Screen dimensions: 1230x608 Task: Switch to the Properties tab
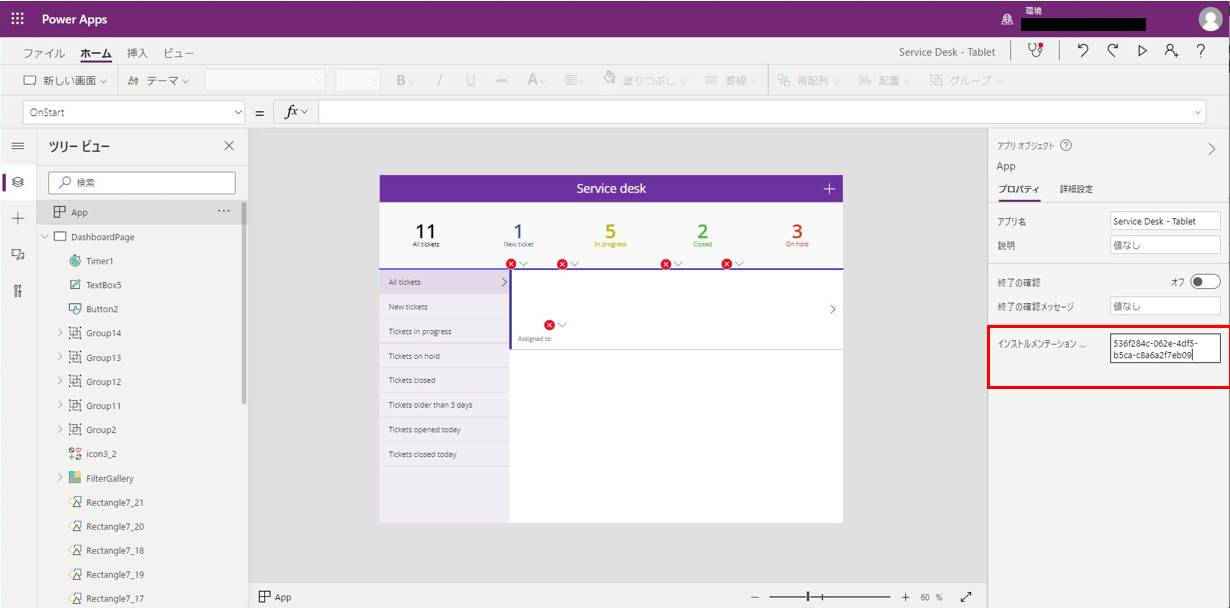[1018, 189]
